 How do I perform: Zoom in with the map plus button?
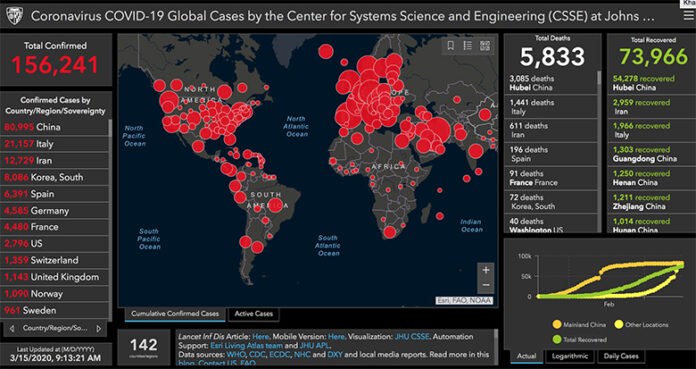point(486,270)
